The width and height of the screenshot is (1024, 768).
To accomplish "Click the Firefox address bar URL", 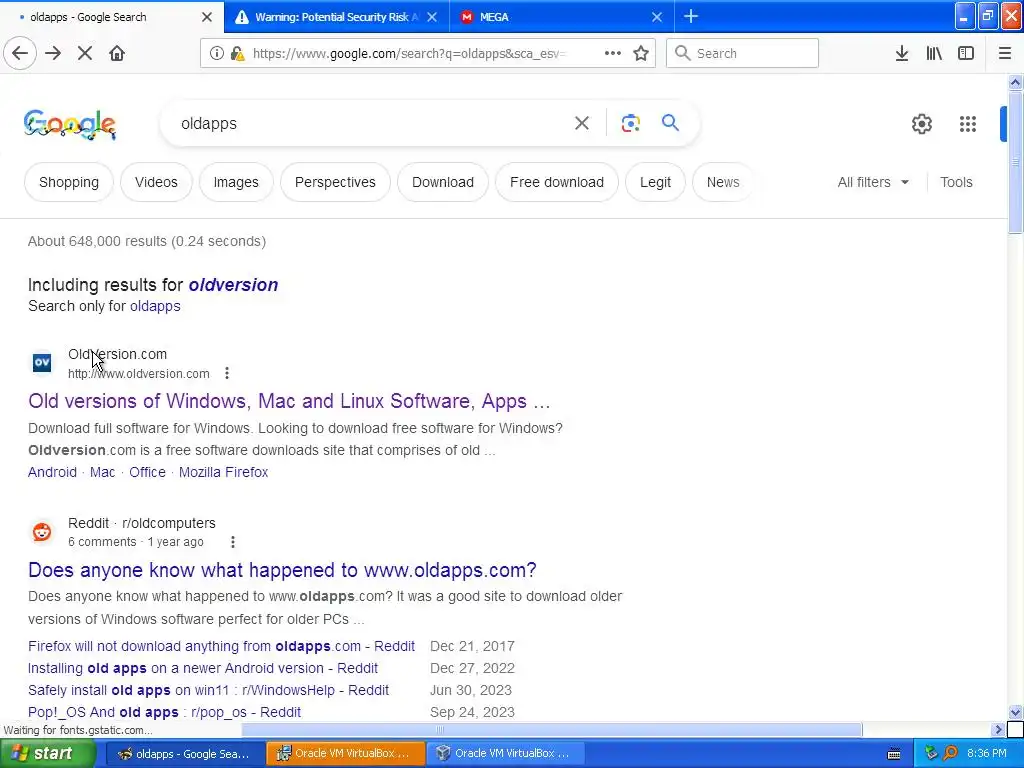I will (409, 54).
